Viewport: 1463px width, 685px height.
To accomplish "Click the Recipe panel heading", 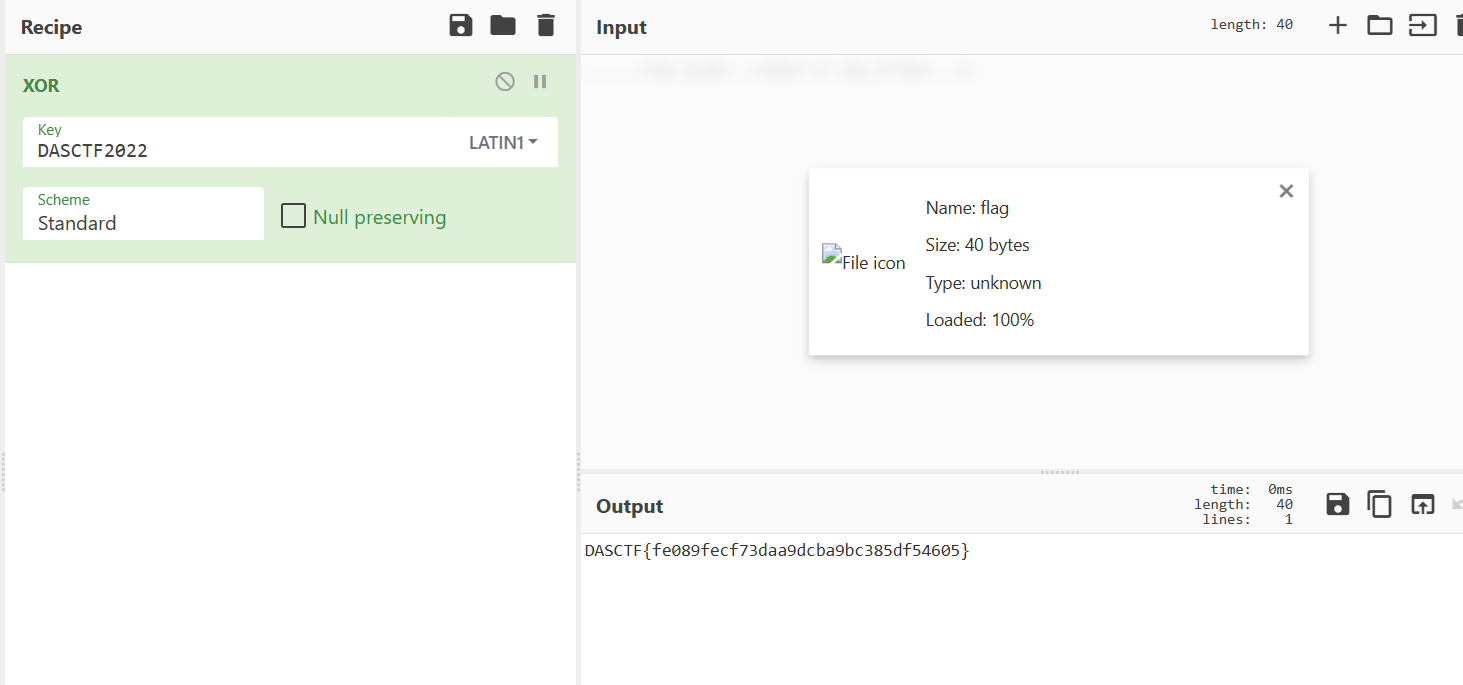I will tap(51, 27).
